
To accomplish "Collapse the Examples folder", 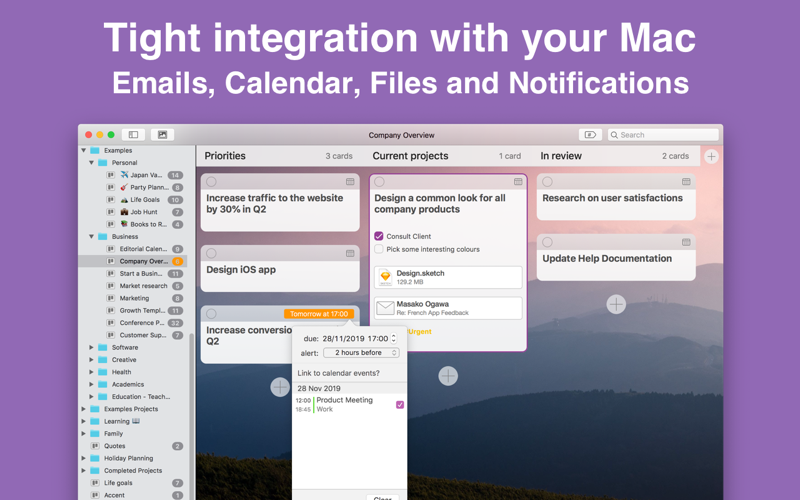I will 84,151.
